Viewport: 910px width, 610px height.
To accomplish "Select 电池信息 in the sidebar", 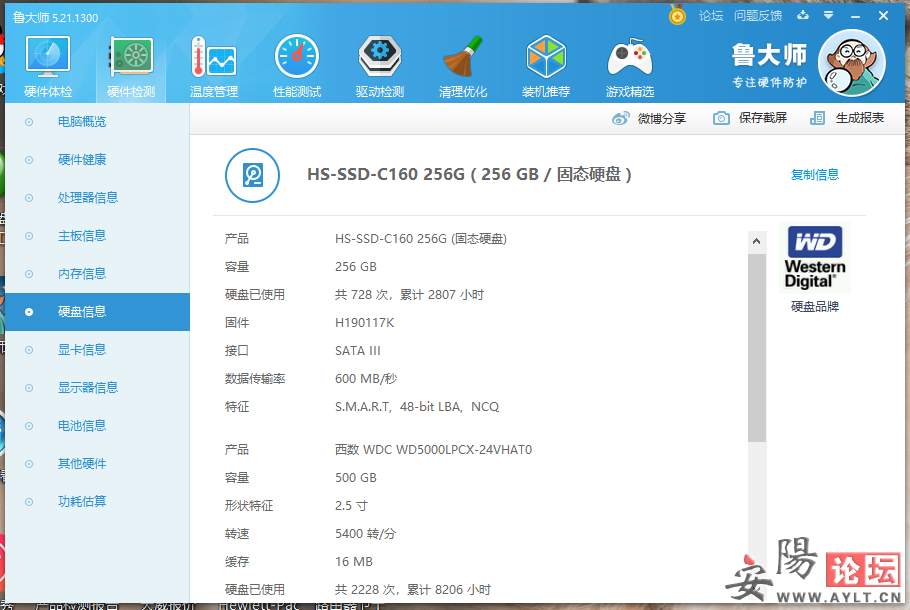I will click(82, 425).
